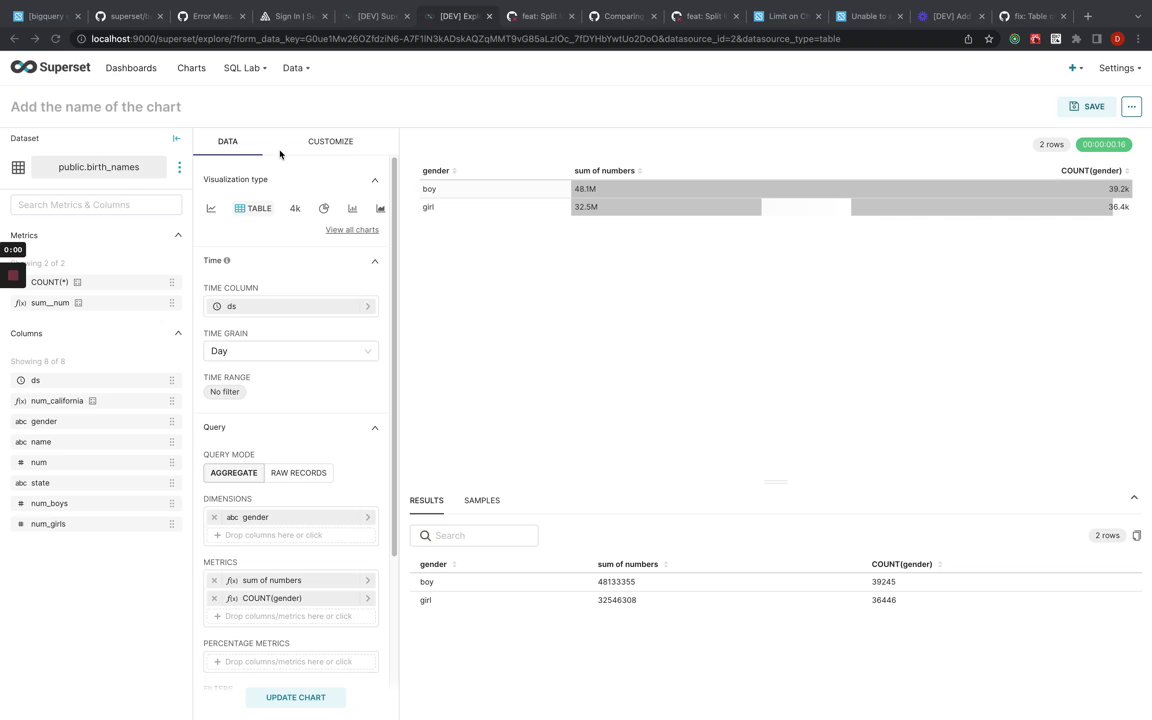Image resolution: width=1152 pixels, height=720 pixels.
Task: Open the Settings menu
Action: 1120,68
